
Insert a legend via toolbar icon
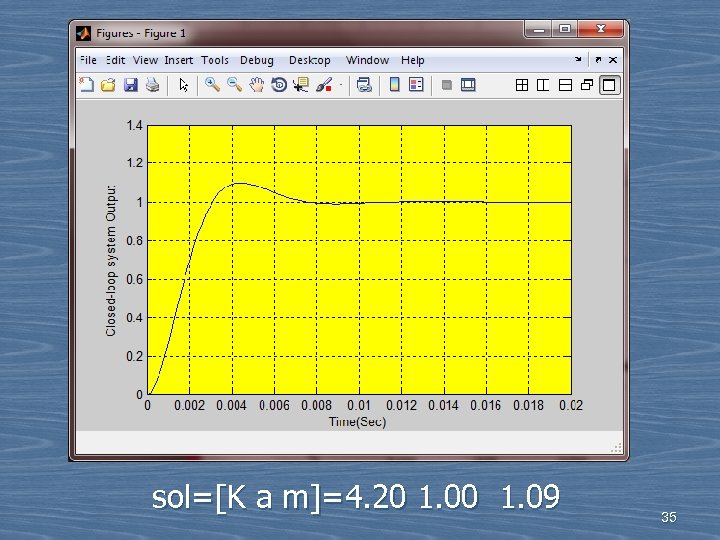tap(416, 84)
